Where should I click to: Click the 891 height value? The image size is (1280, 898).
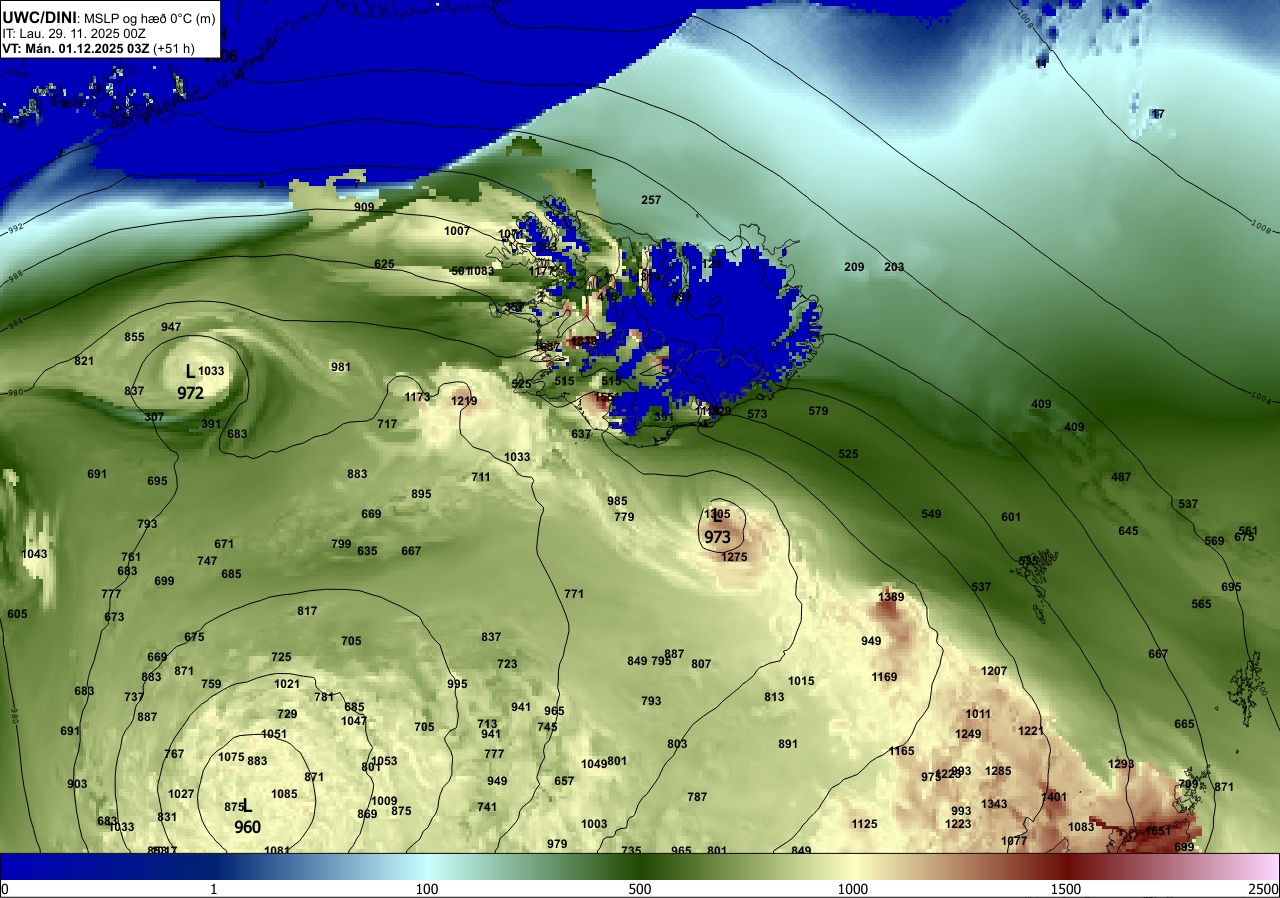(788, 744)
